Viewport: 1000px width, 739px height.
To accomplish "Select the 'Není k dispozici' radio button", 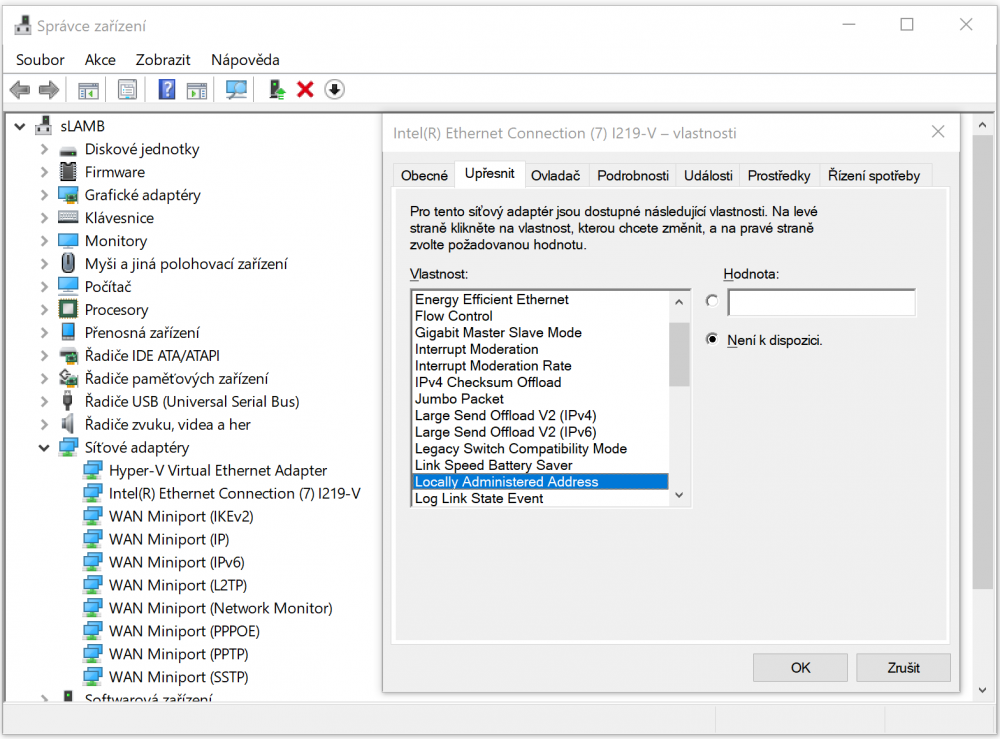I will click(x=712, y=339).
